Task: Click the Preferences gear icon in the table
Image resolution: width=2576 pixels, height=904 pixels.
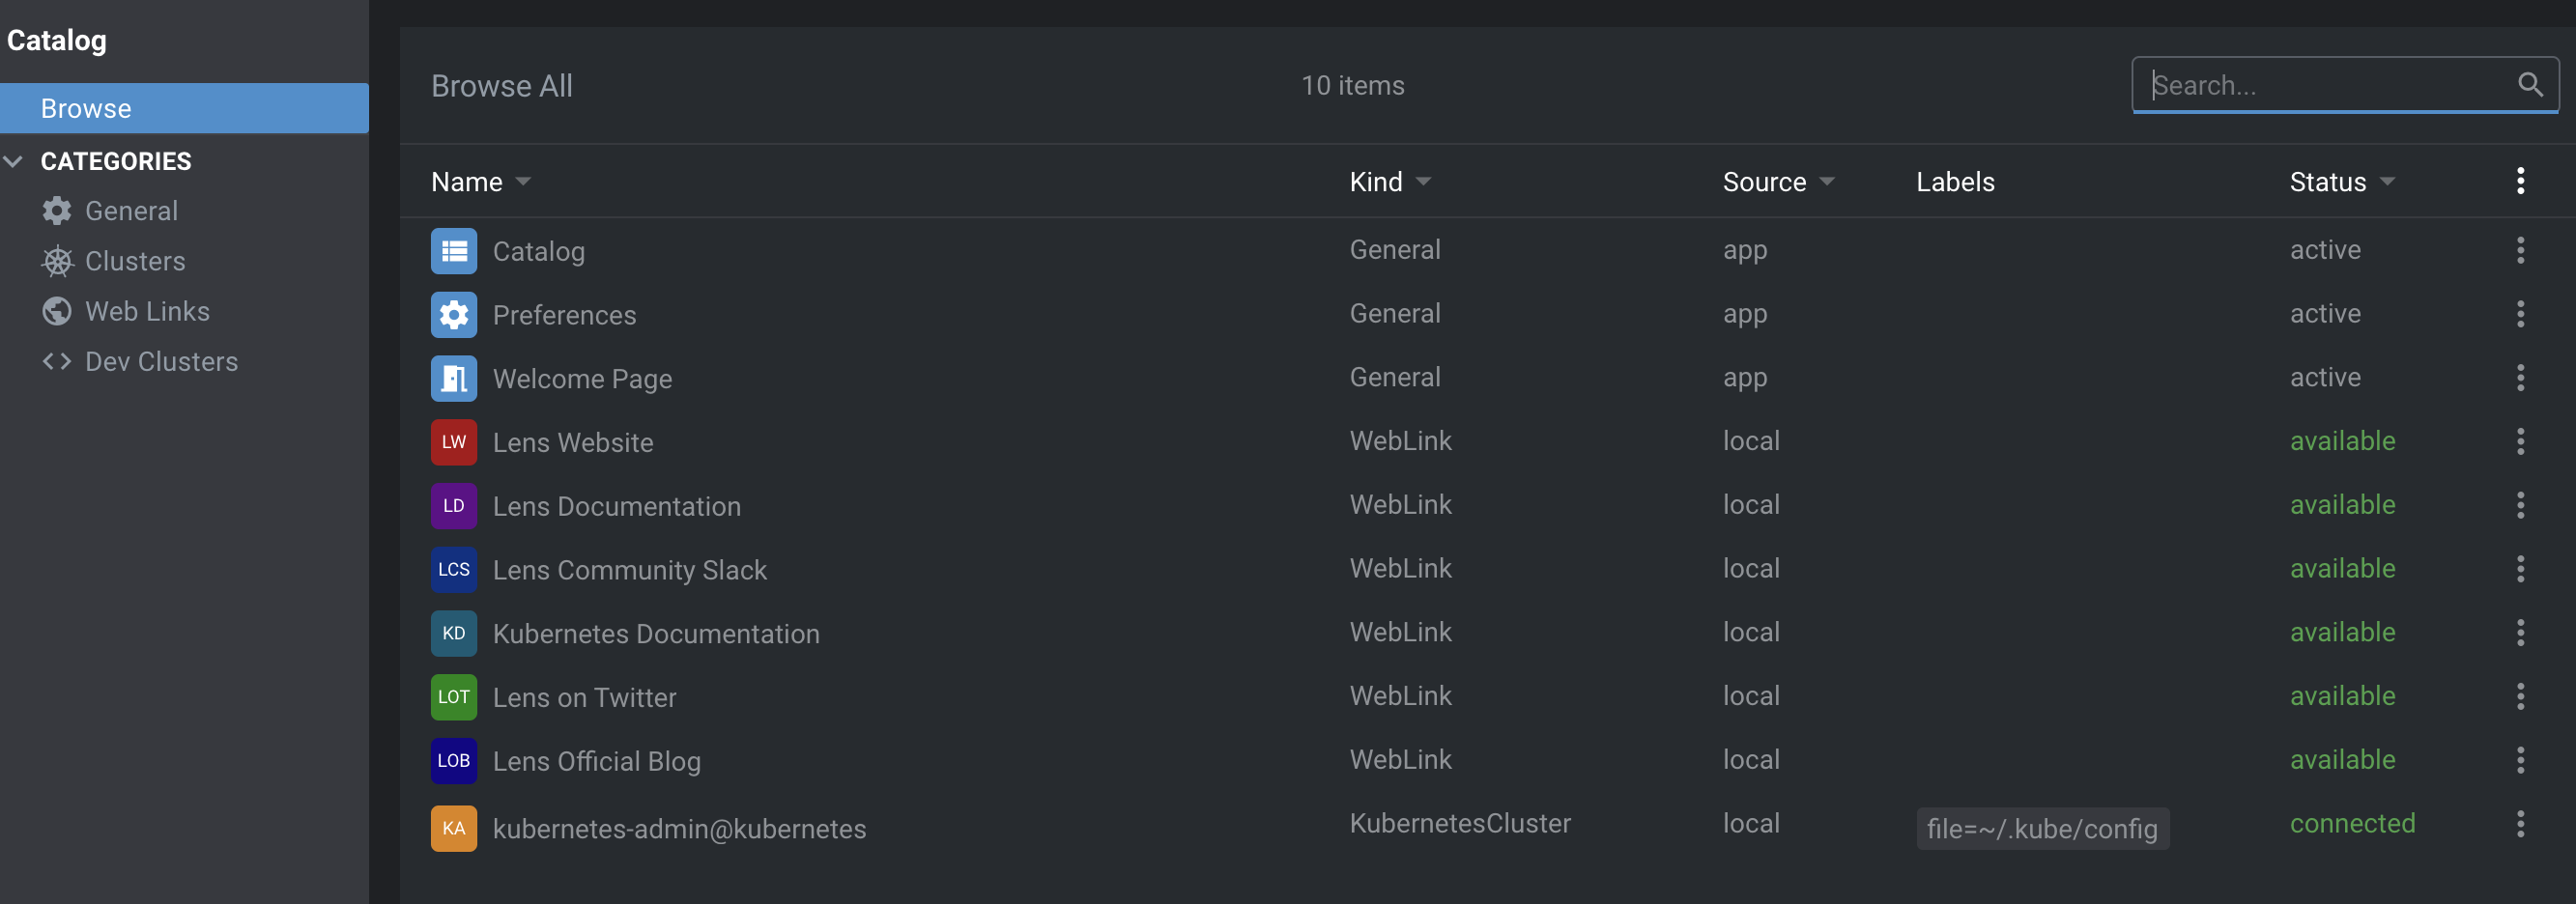Action: (x=454, y=315)
